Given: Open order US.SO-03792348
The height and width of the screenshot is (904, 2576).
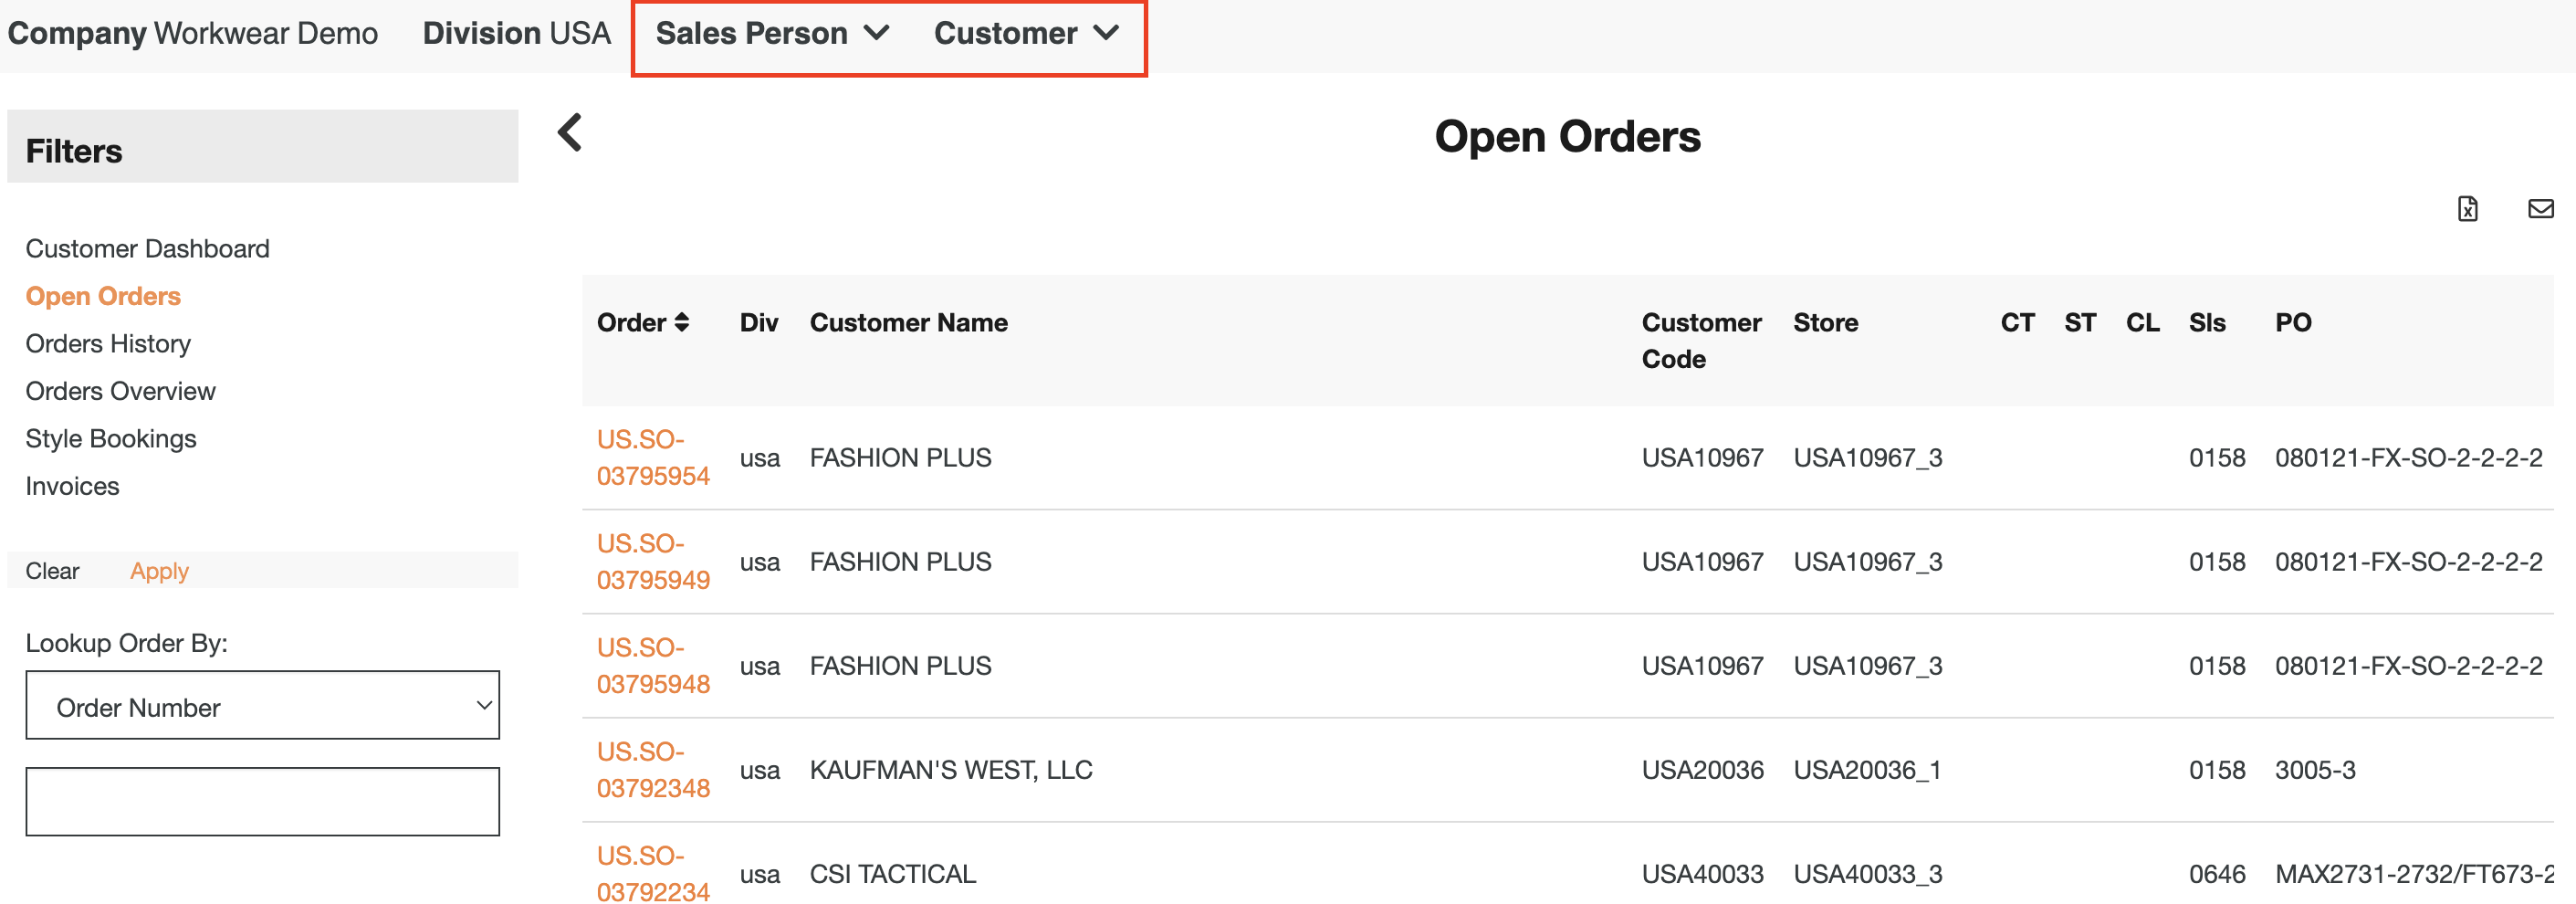Looking at the screenshot, I should 653,770.
